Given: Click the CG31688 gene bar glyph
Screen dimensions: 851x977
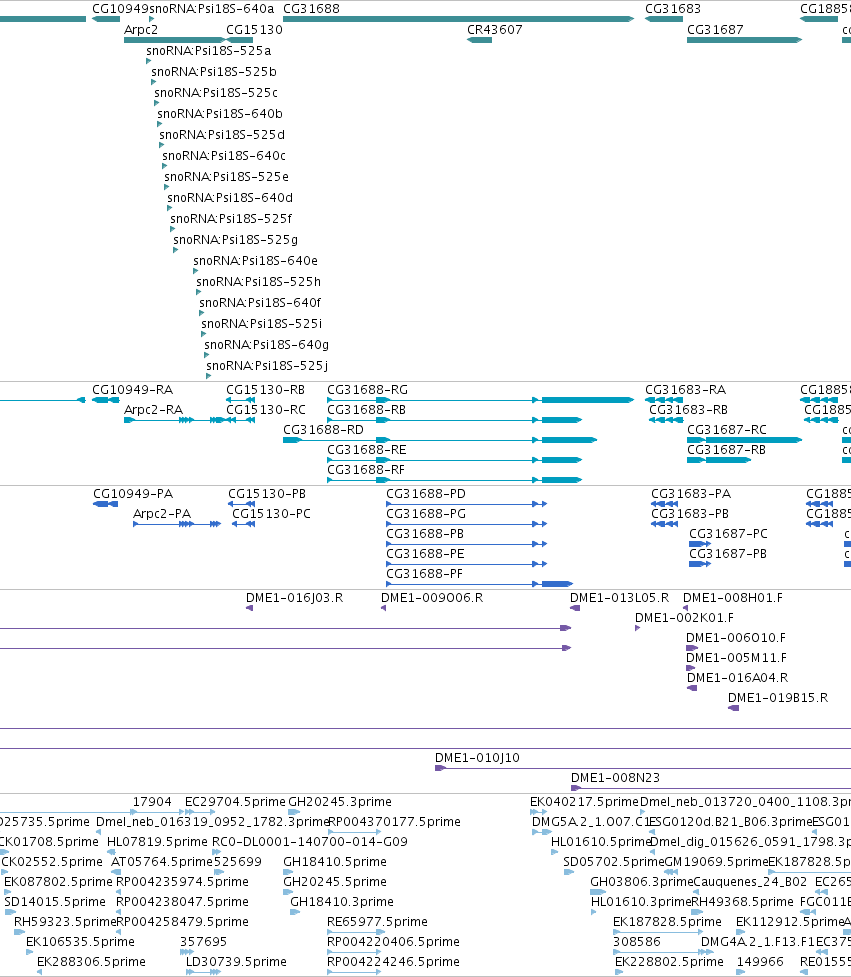Looking at the screenshot, I should tap(459, 19).
